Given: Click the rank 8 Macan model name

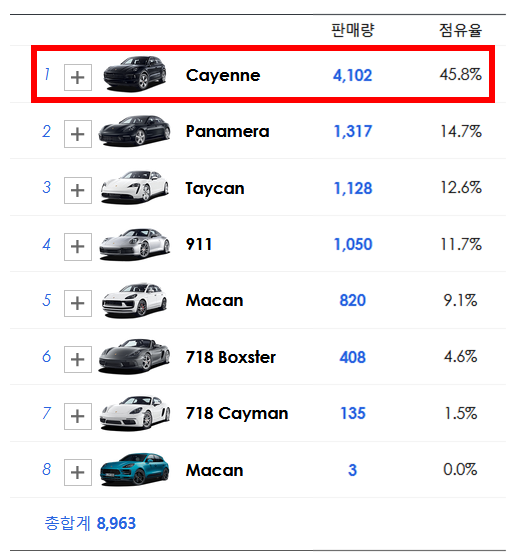Looking at the screenshot, I should coord(215,470).
